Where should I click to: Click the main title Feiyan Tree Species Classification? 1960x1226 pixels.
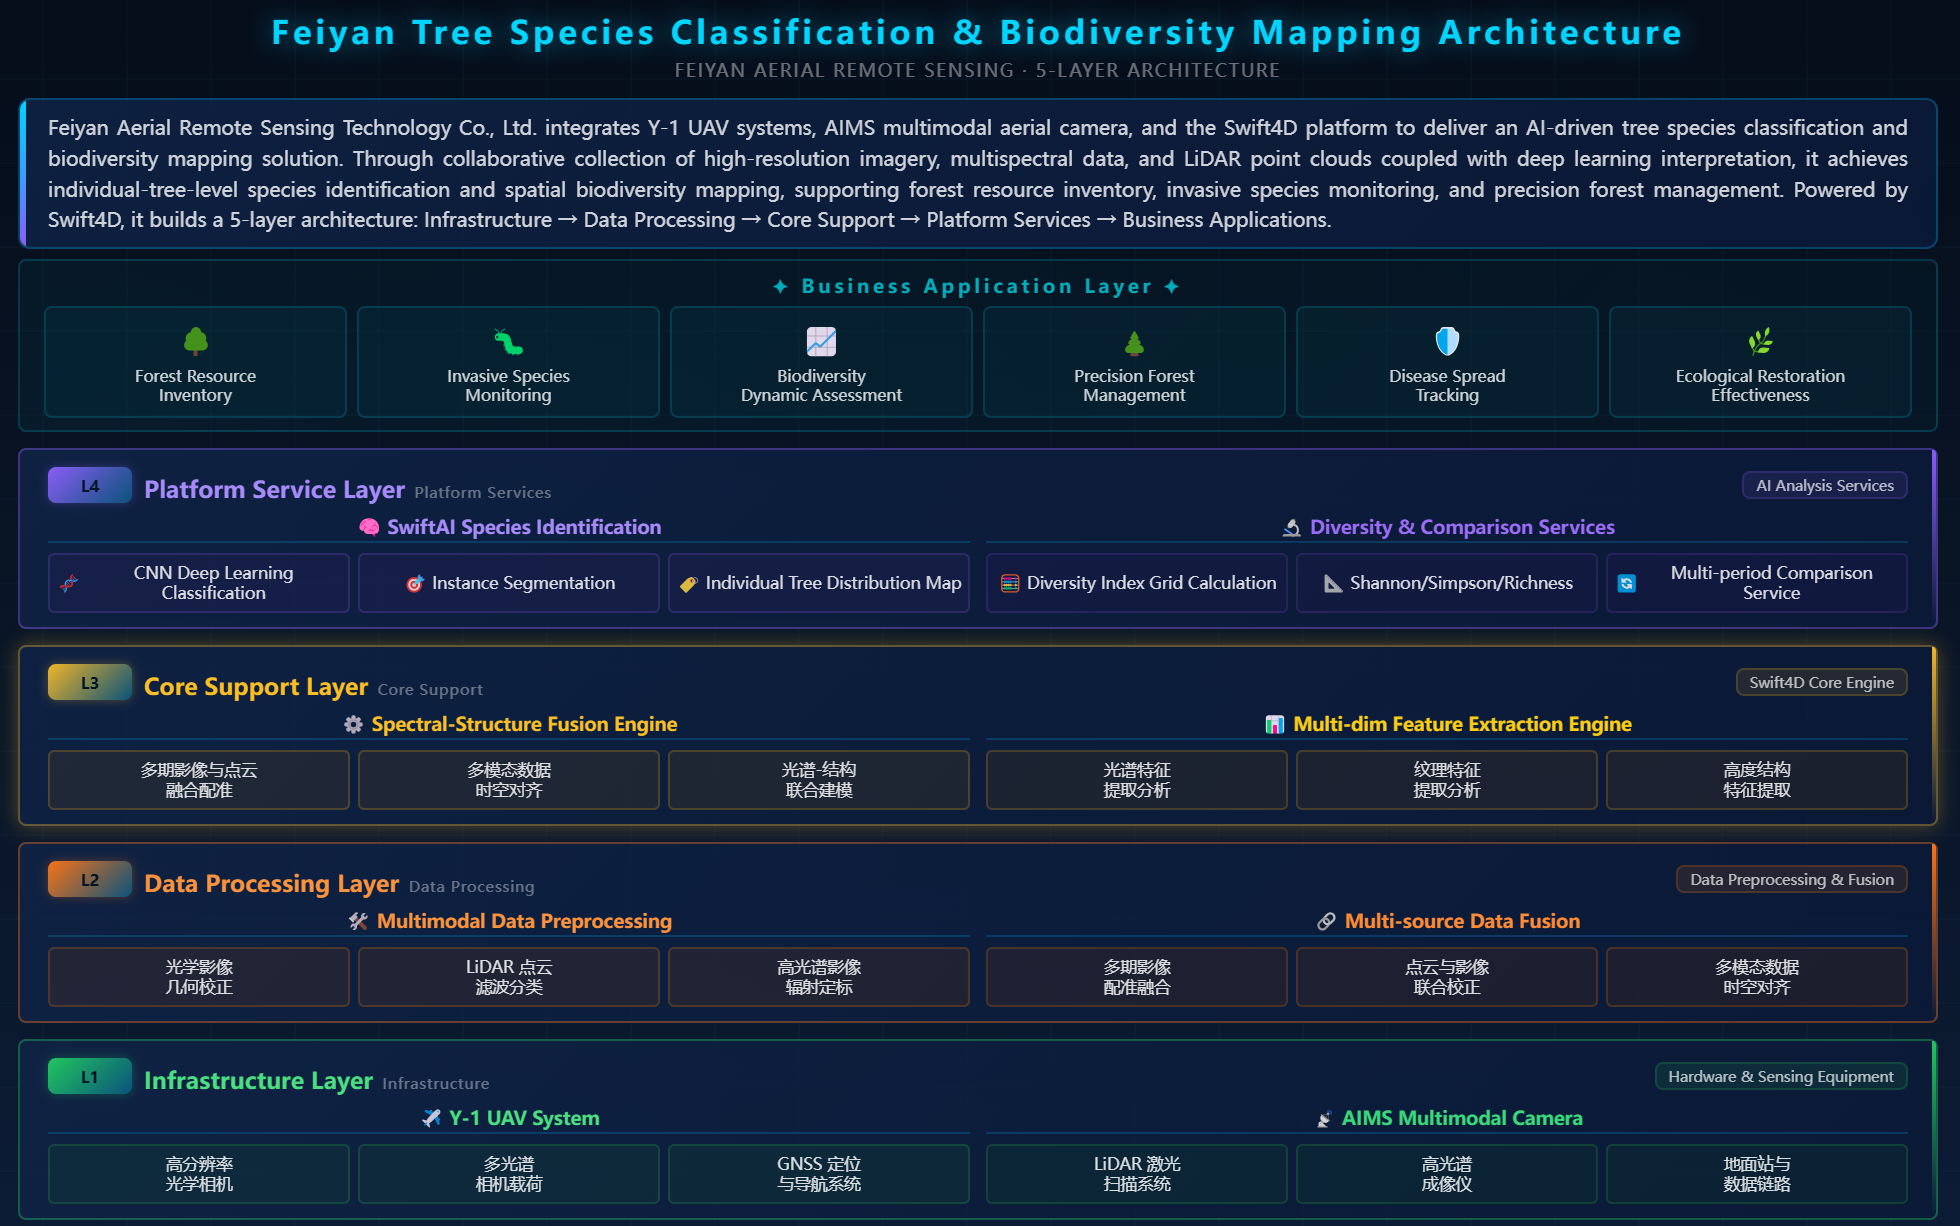coord(977,32)
